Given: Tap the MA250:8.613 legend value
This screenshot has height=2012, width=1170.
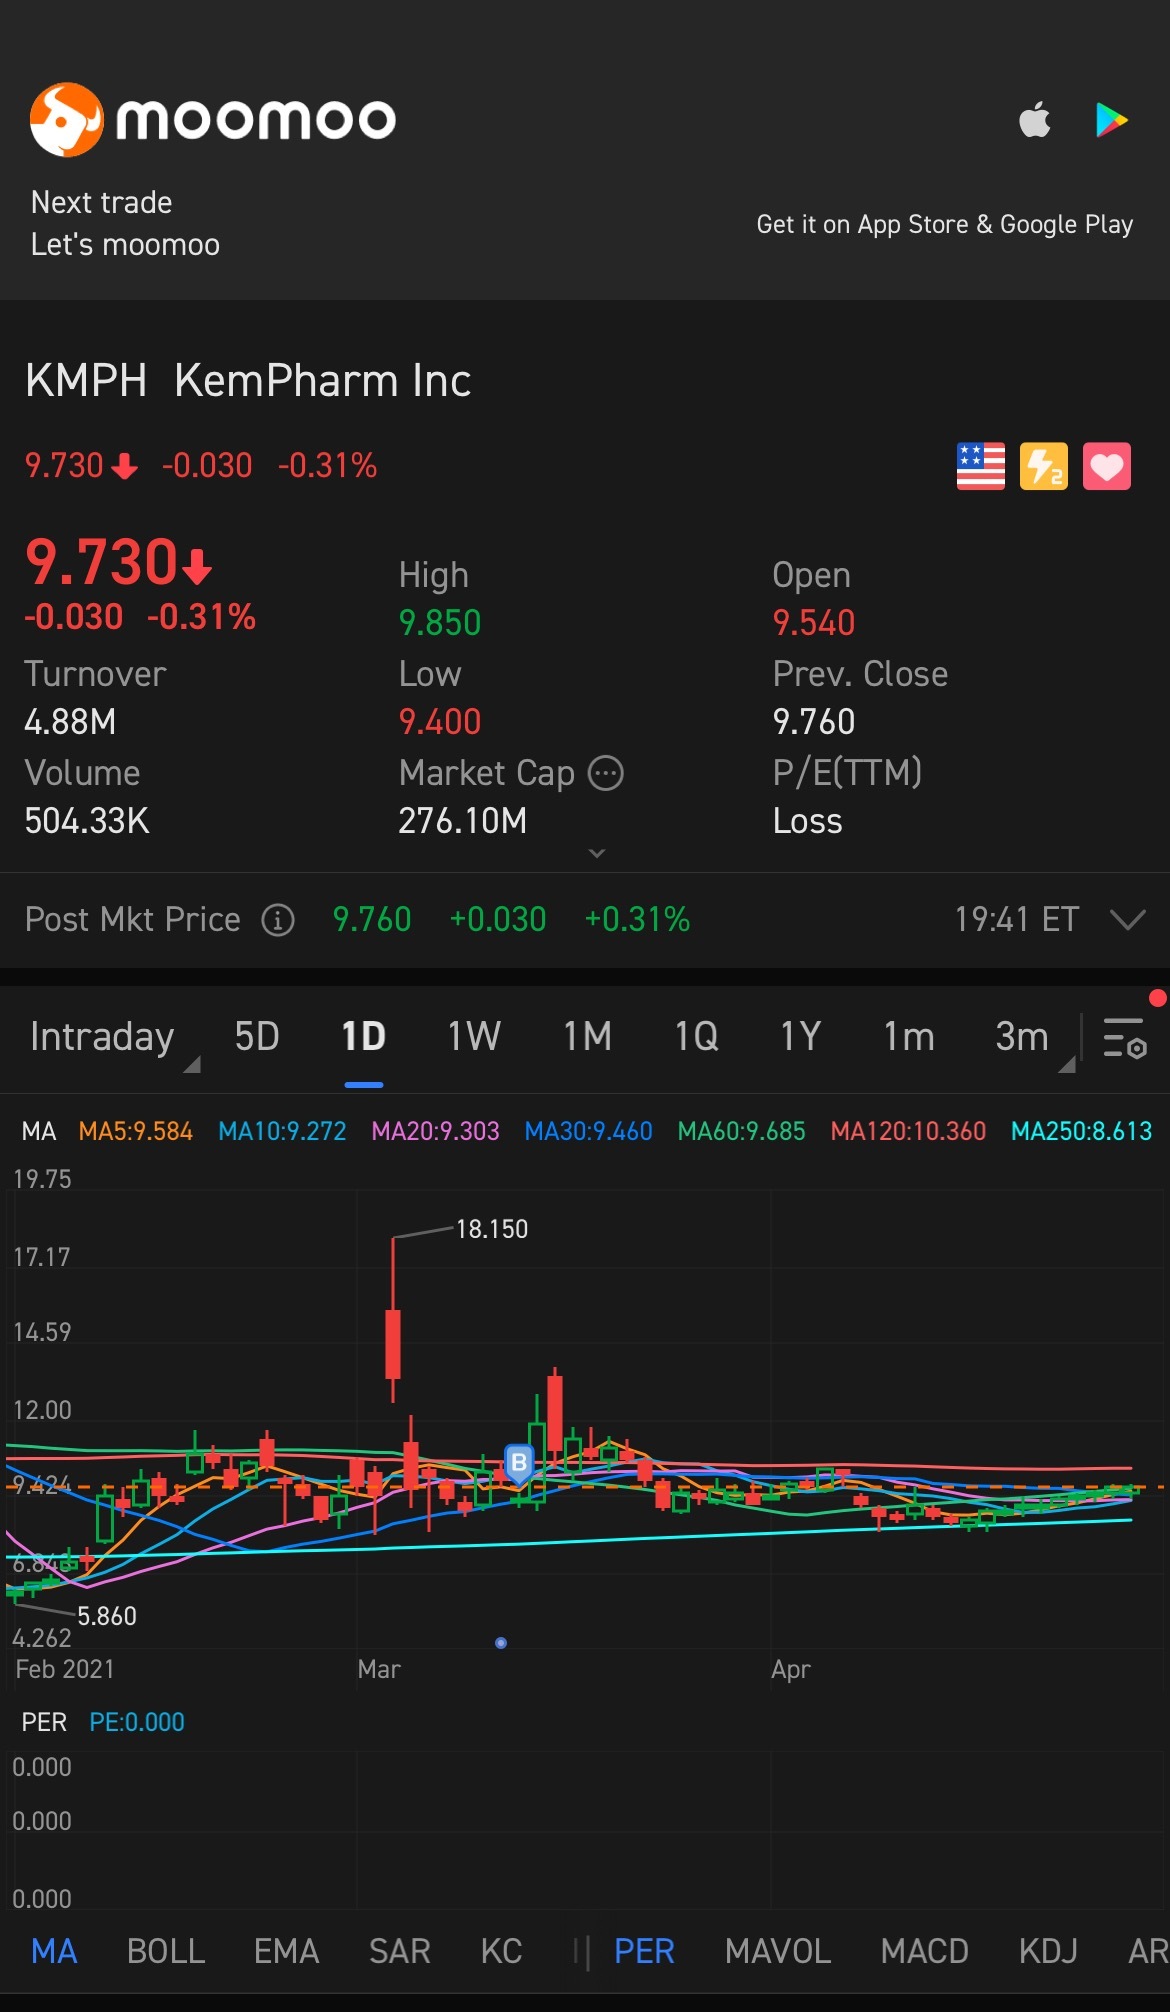Looking at the screenshot, I should point(1081,1131).
